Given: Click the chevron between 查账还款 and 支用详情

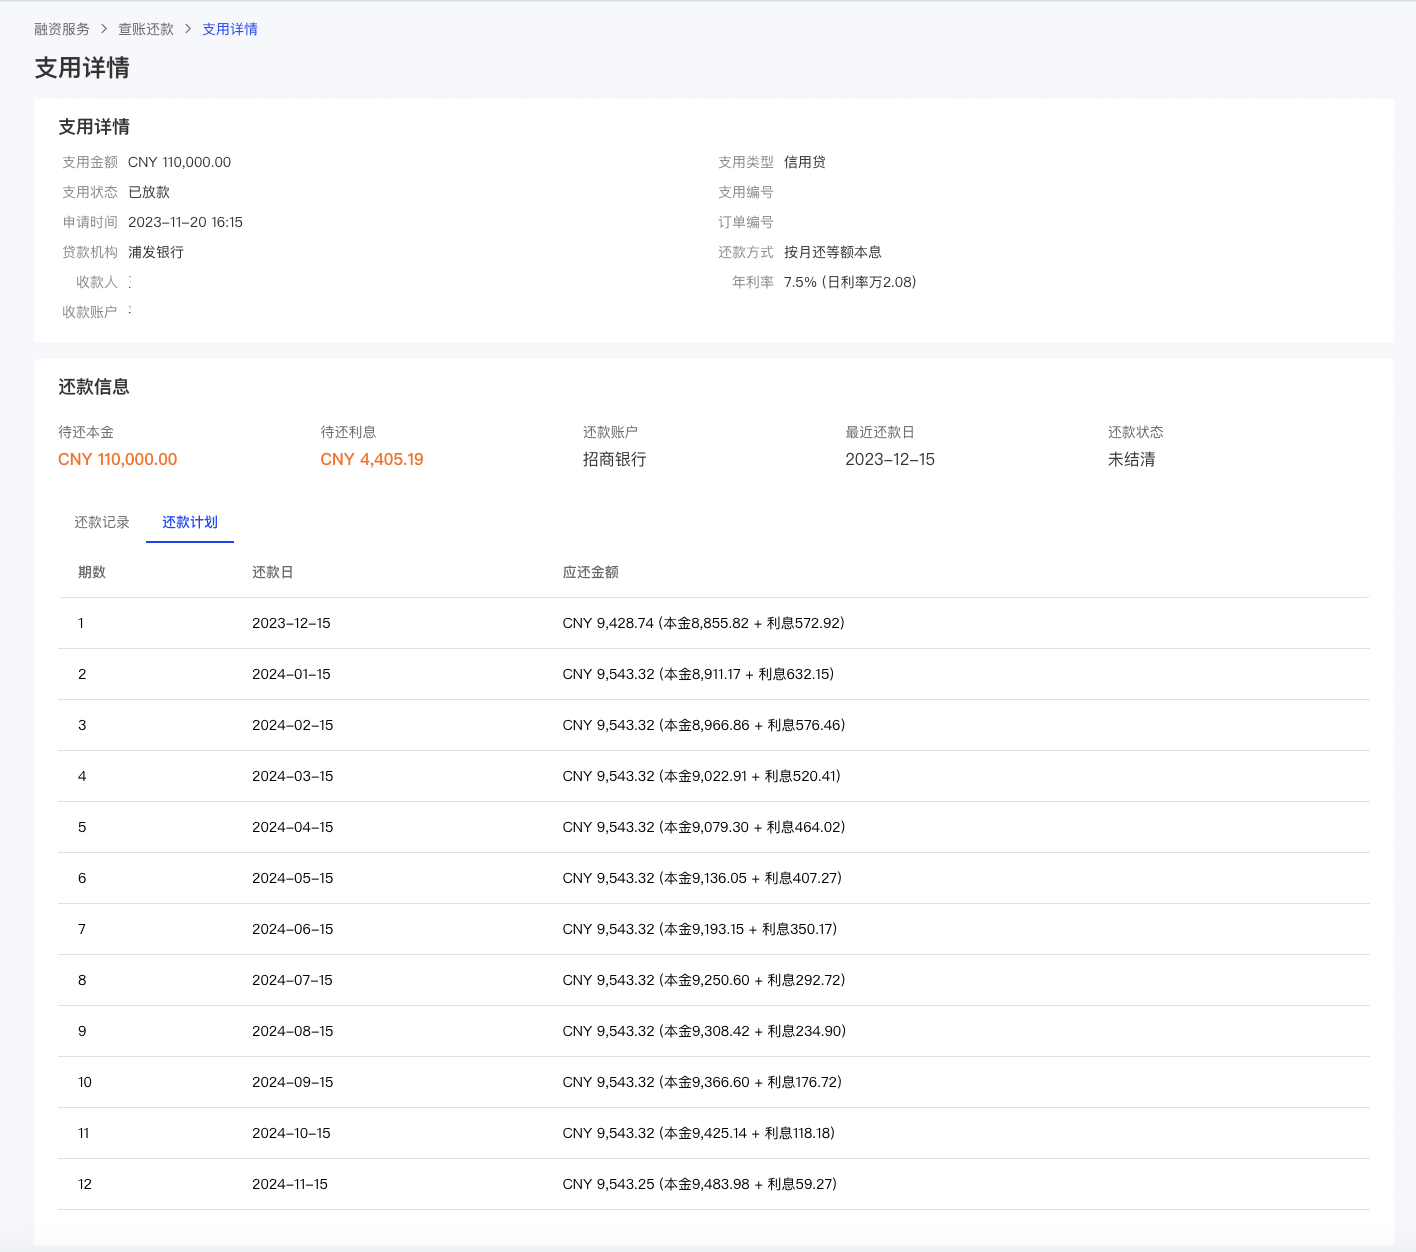Looking at the screenshot, I should click(188, 29).
